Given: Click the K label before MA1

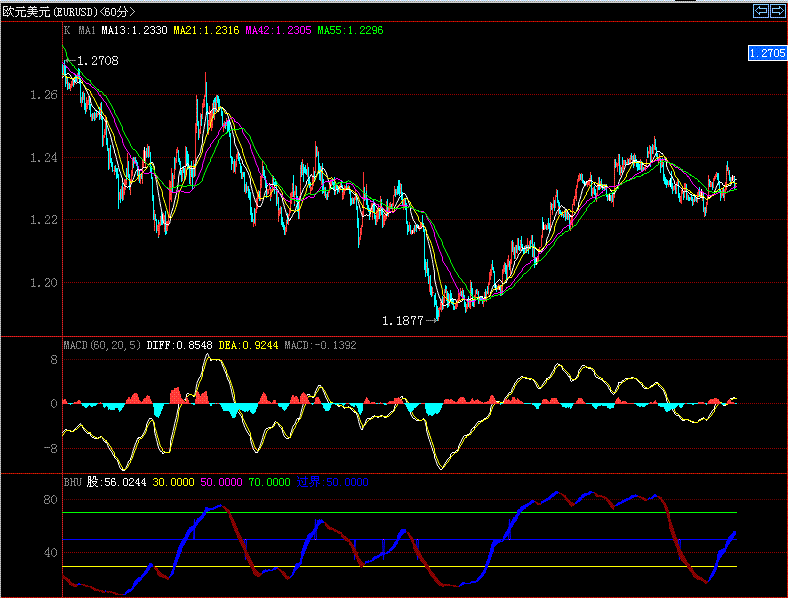Looking at the screenshot, I should click(67, 30).
